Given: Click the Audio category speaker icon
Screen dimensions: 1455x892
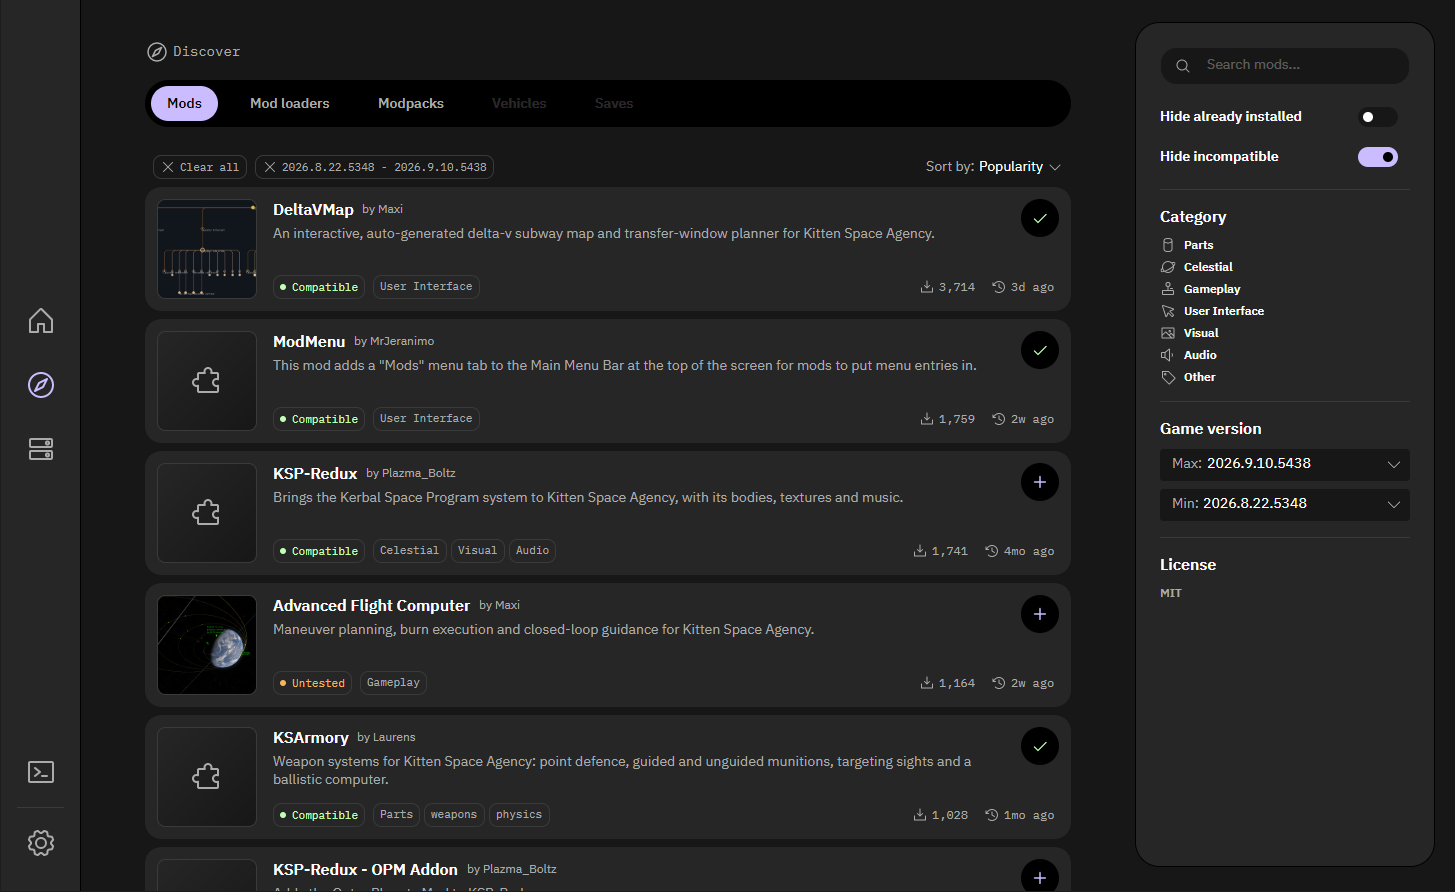Looking at the screenshot, I should tap(1167, 355).
